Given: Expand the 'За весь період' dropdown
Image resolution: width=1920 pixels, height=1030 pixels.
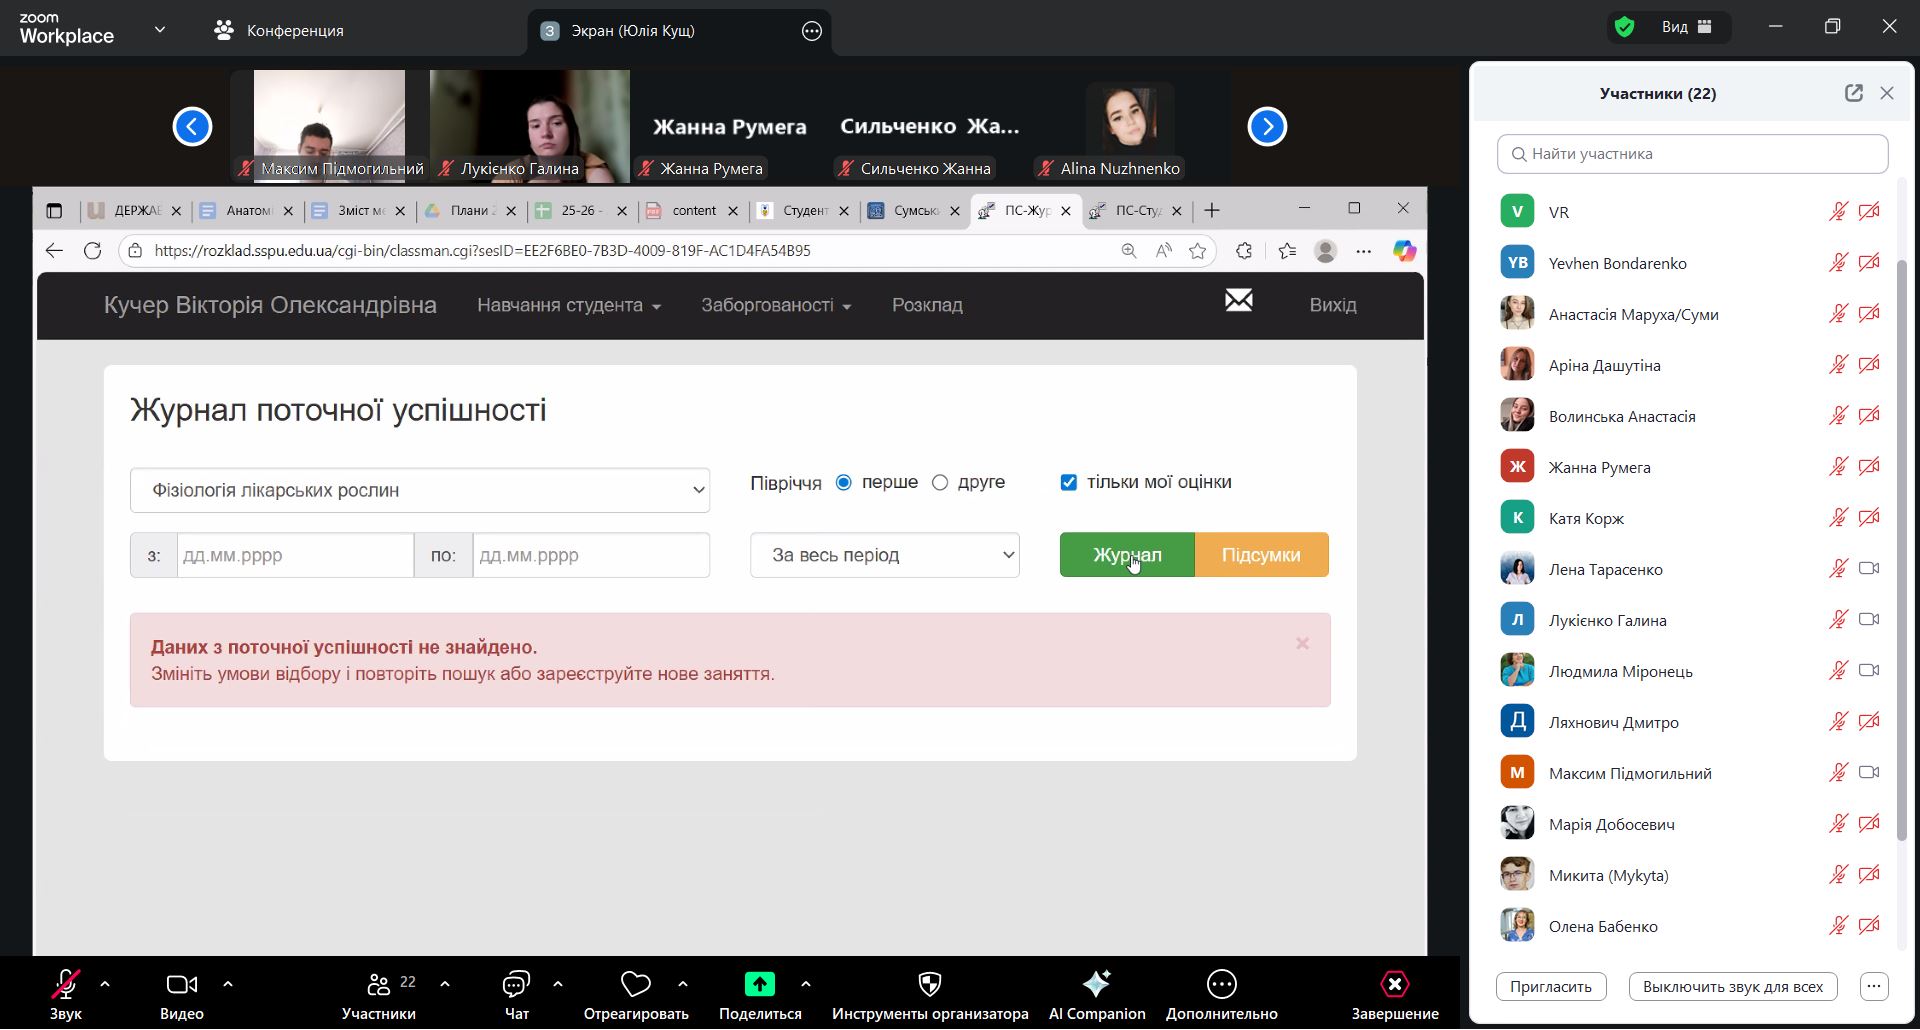Looking at the screenshot, I should [884, 555].
